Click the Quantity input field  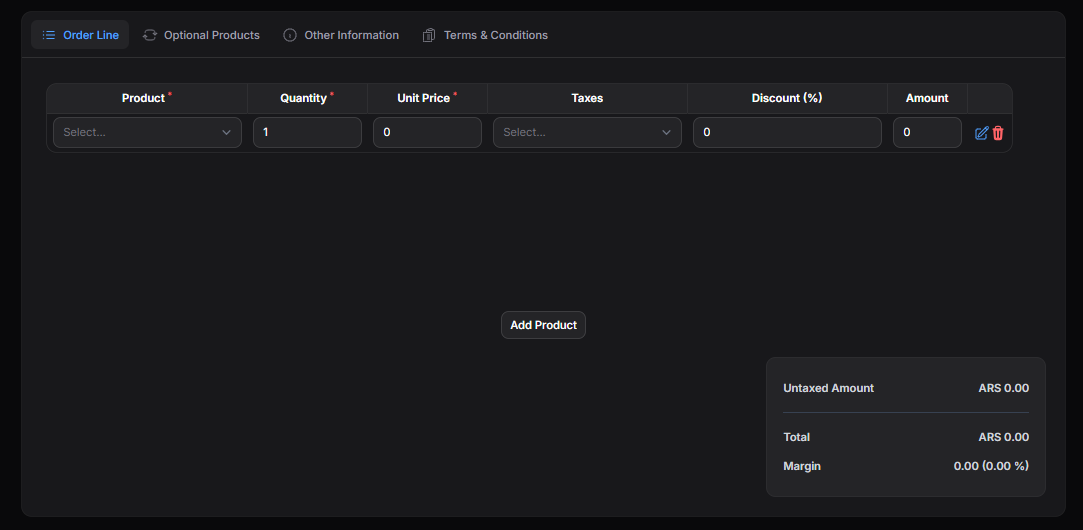(x=307, y=132)
